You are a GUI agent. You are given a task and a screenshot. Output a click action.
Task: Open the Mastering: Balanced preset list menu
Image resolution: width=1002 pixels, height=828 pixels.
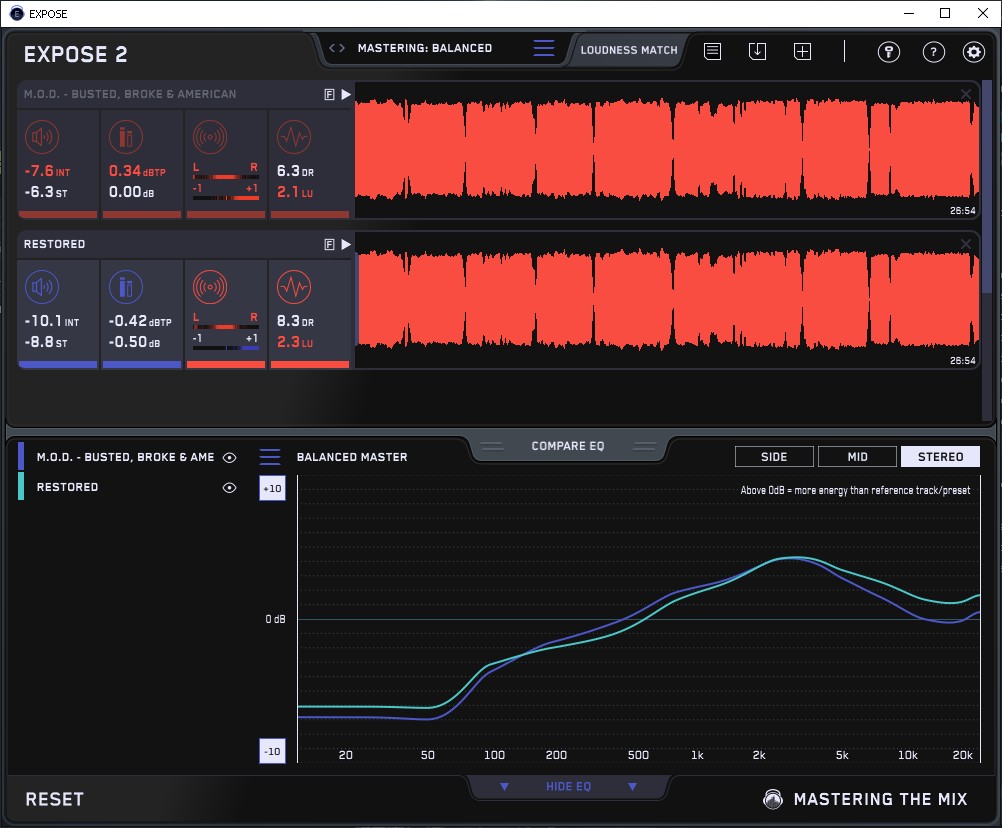pos(544,48)
